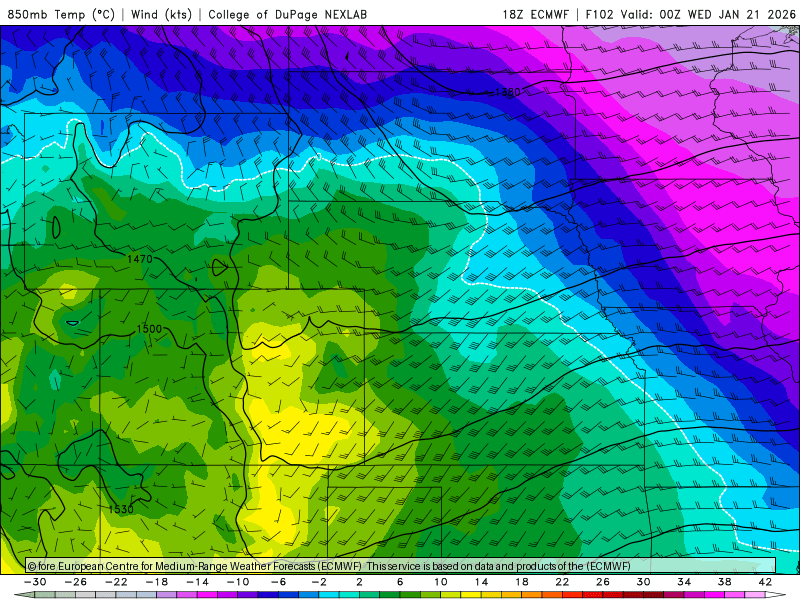800x600 pixels.
Task: Click the positive 2 color scale label
Action: (x=360, y=582)
